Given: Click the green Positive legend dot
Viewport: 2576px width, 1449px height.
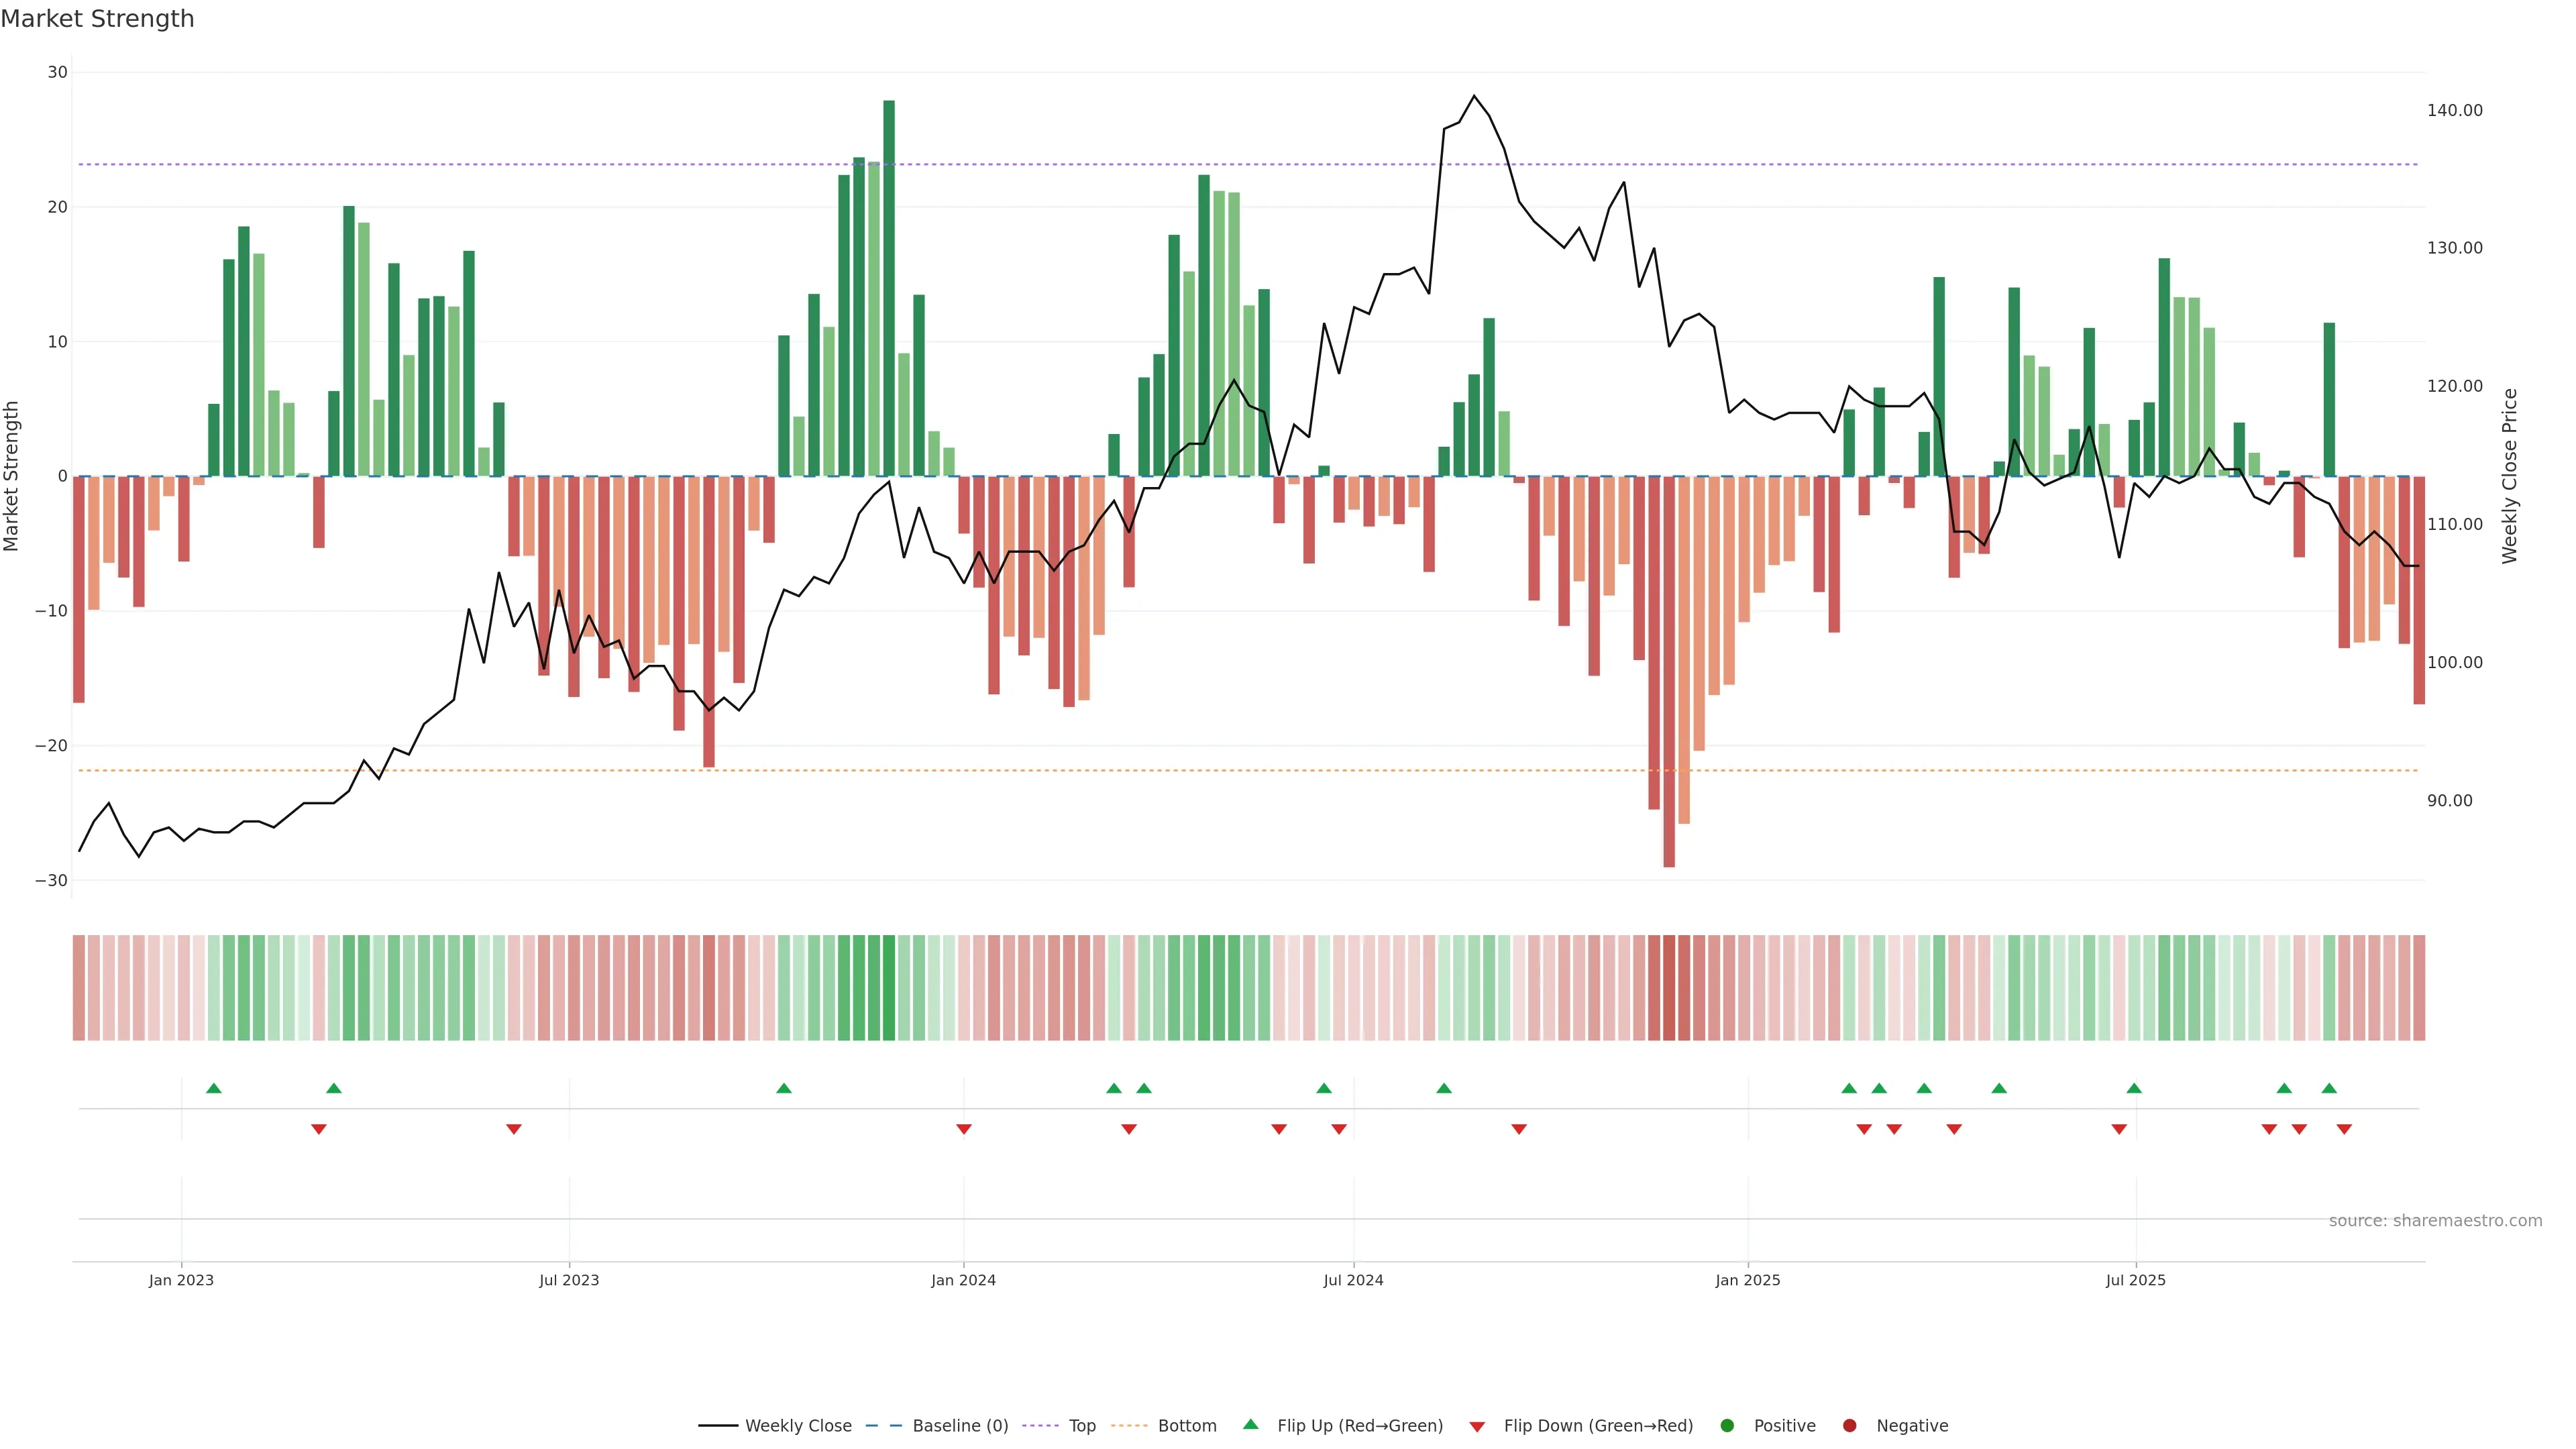Looking at the screenshot, I should tap(1727, 1425).
